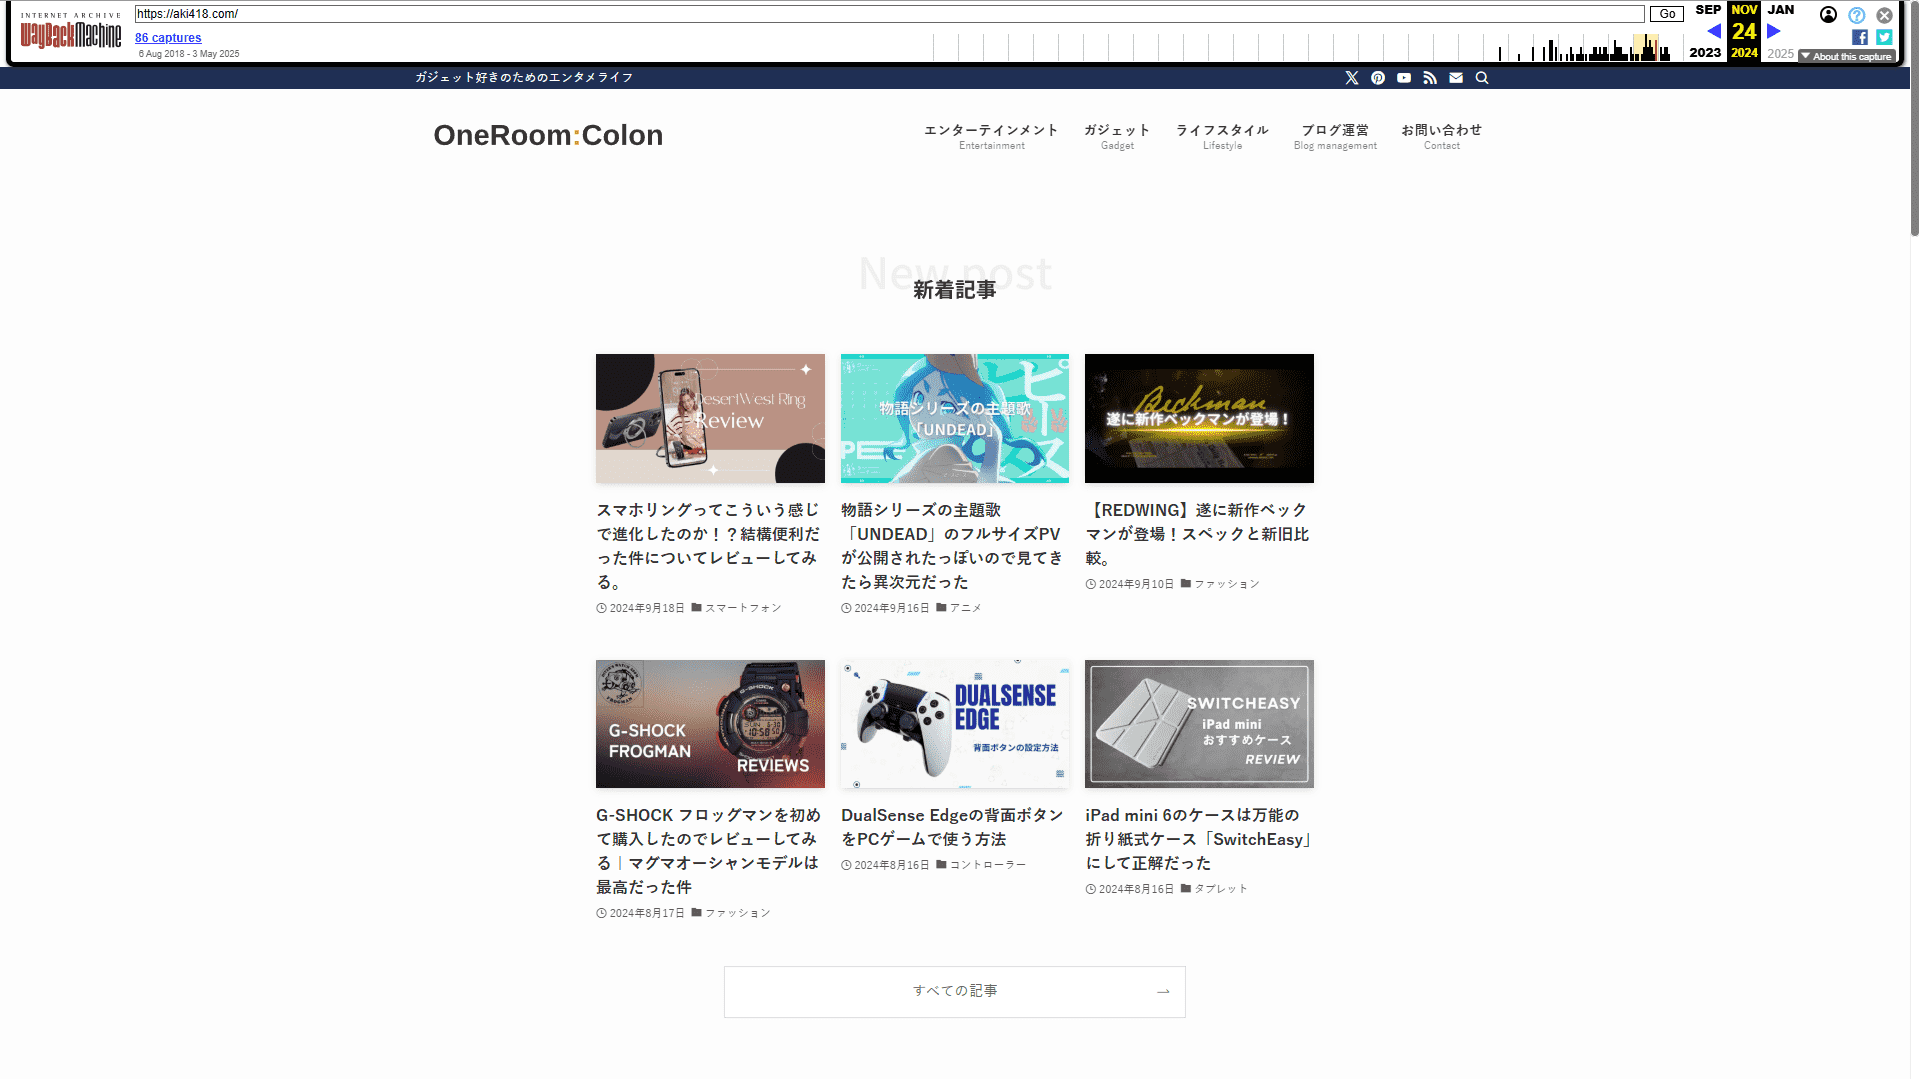The height and width of the screenshot is (1079, 1919).
Task: Open the スマホリング review article title
Action: coord(709,546)
